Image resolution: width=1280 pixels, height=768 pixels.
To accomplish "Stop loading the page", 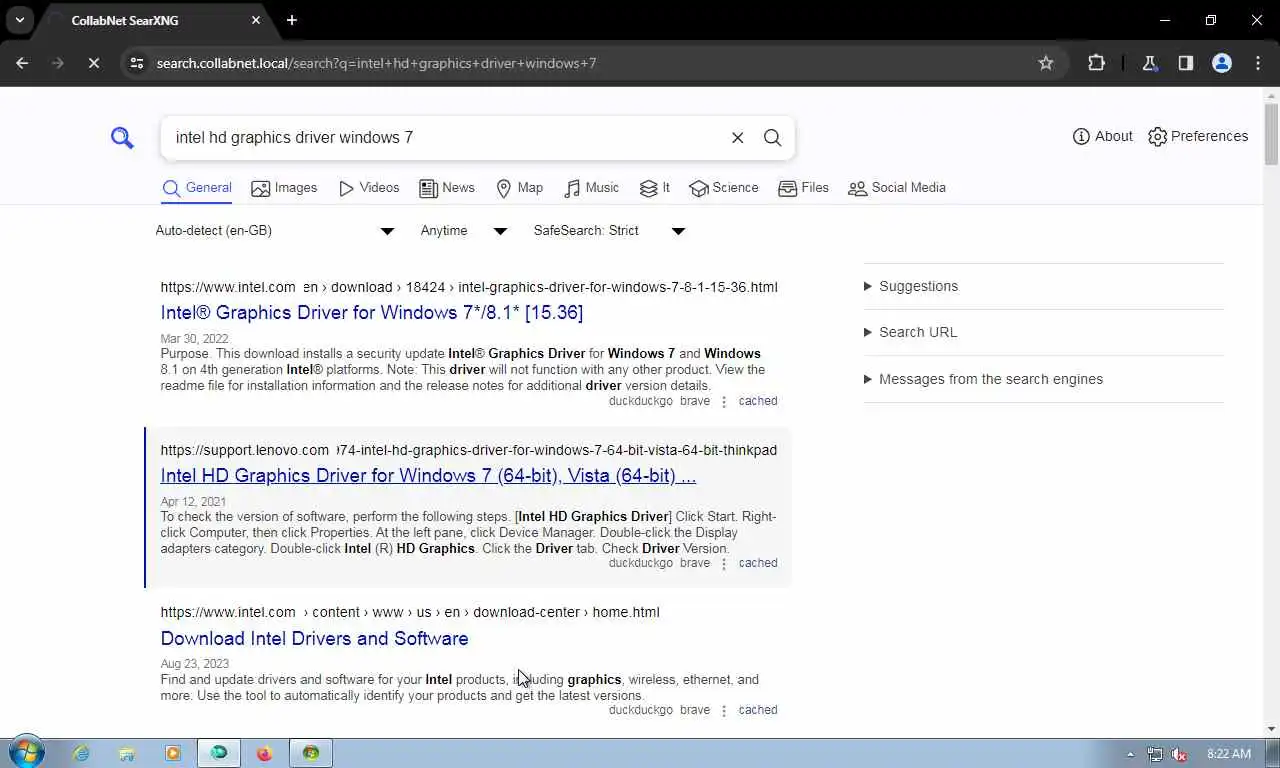I will (x=93, y=63).
